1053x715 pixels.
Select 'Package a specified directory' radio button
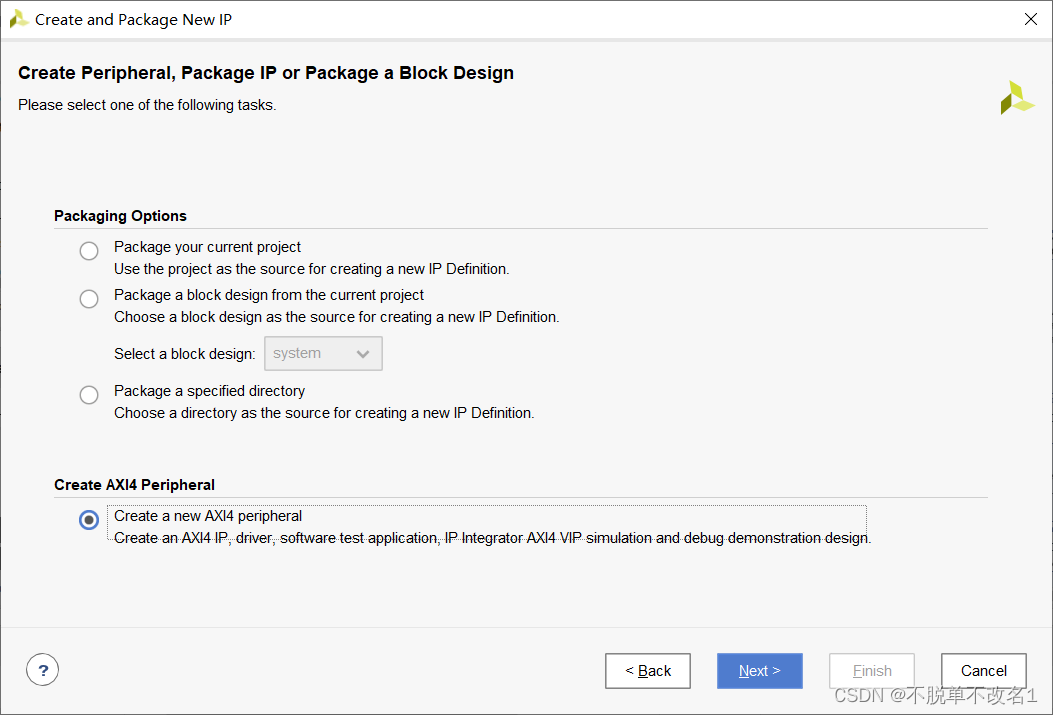pos(89,394)
